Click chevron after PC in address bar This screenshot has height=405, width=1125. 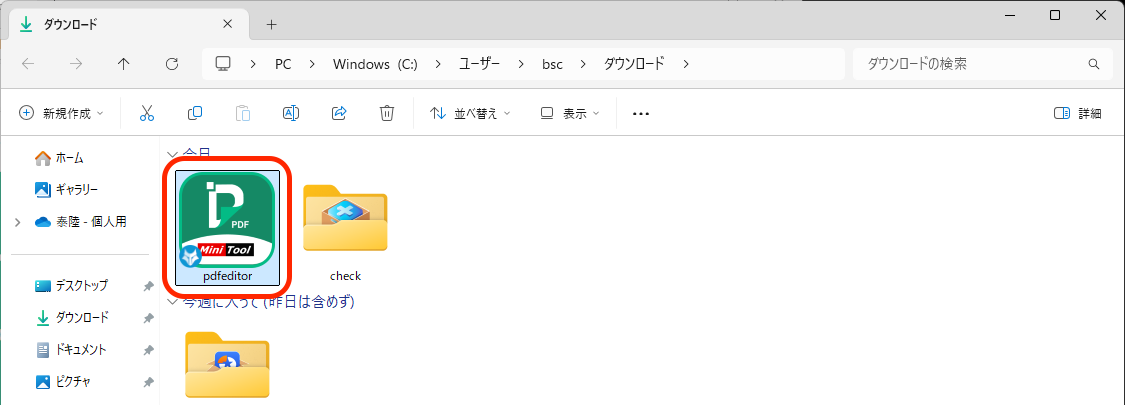coord(312,64)
